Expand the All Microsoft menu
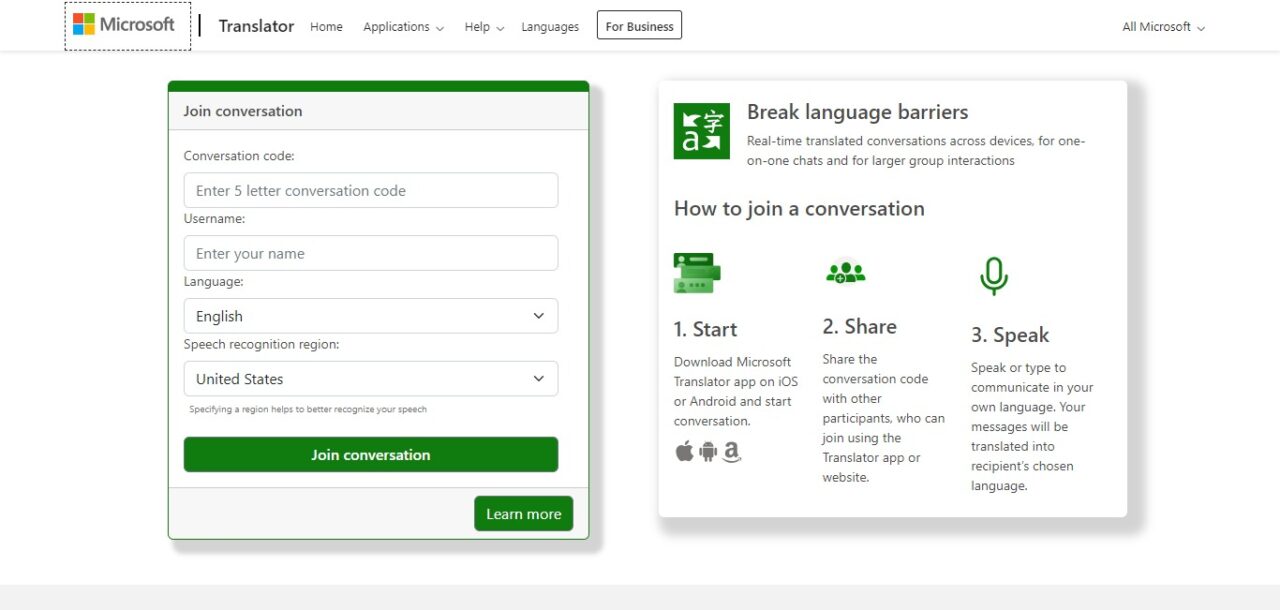The image size is (1280, 610). 1163,27
